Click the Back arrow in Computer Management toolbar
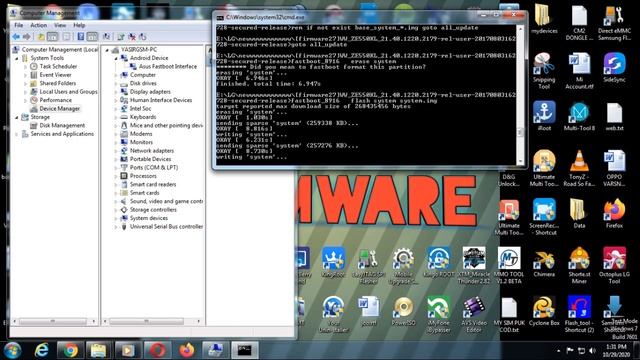The width and height of the screenshot is (640, 360). coord(16,37)
